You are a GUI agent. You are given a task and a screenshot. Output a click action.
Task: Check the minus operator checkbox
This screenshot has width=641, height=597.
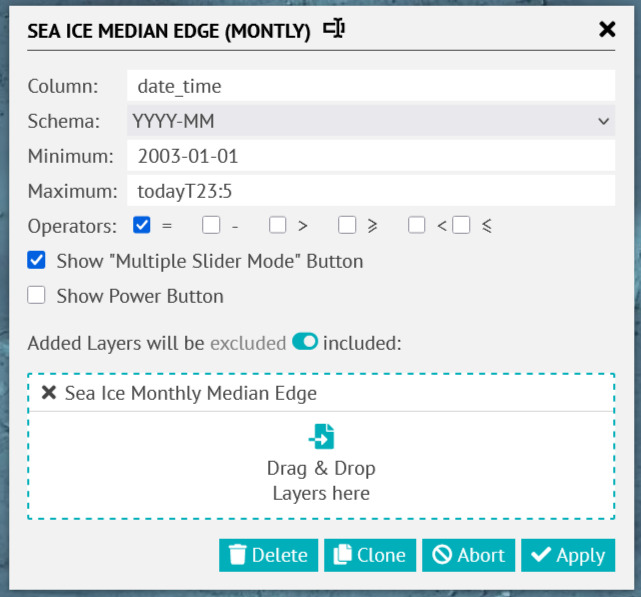(211, 225)
